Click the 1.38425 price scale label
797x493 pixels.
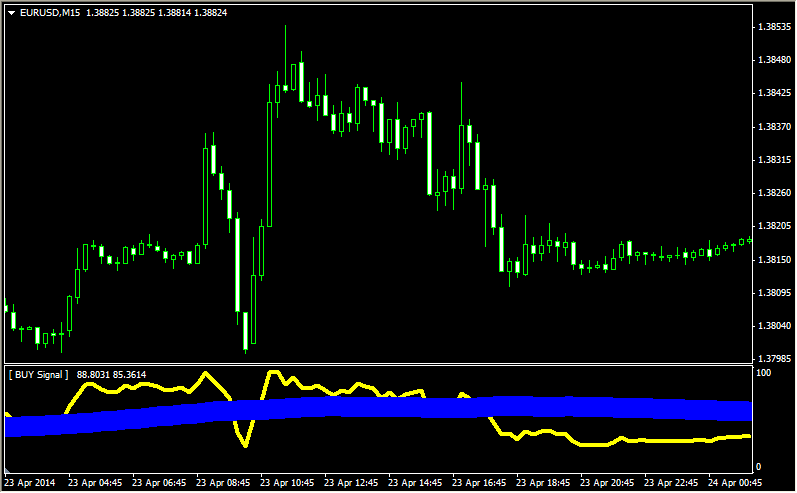(775, 93)
